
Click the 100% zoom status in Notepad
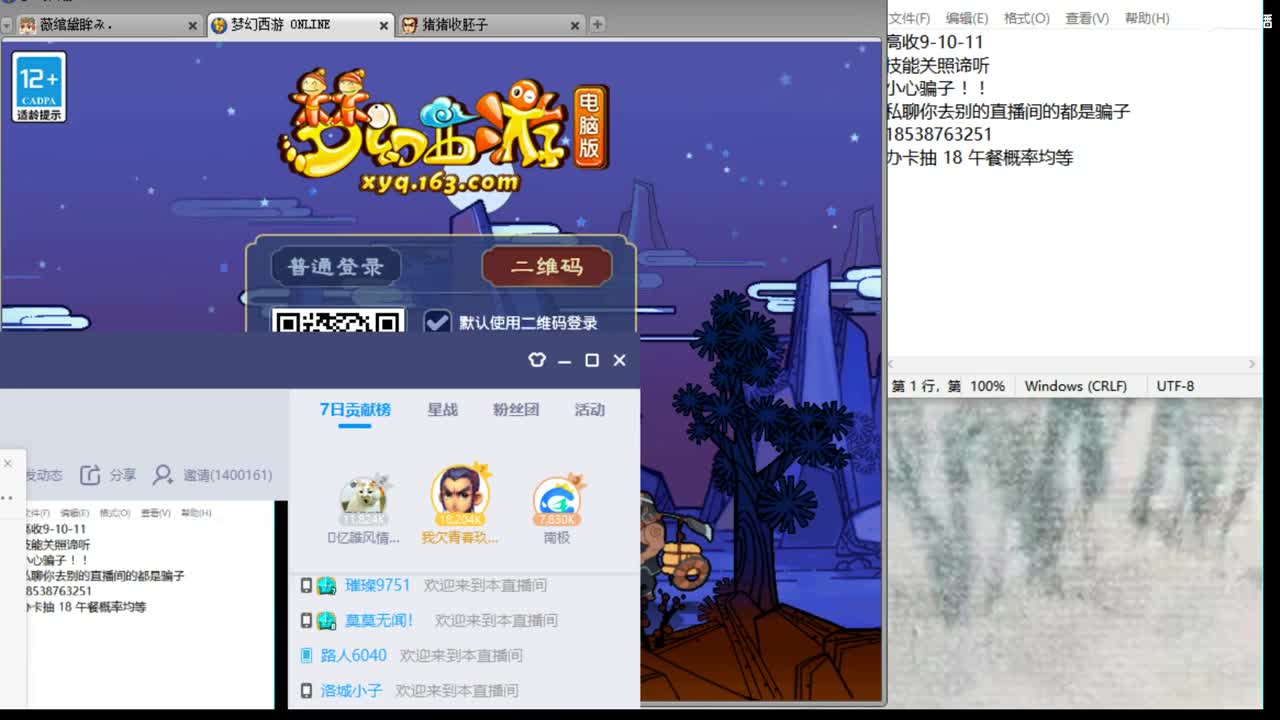[x=987, y=386]
